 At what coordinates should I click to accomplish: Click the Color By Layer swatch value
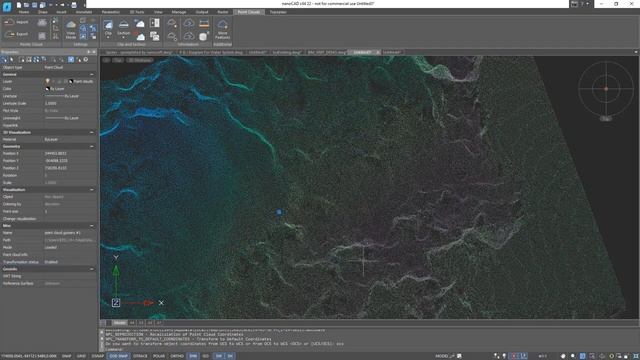coord(55,89)
